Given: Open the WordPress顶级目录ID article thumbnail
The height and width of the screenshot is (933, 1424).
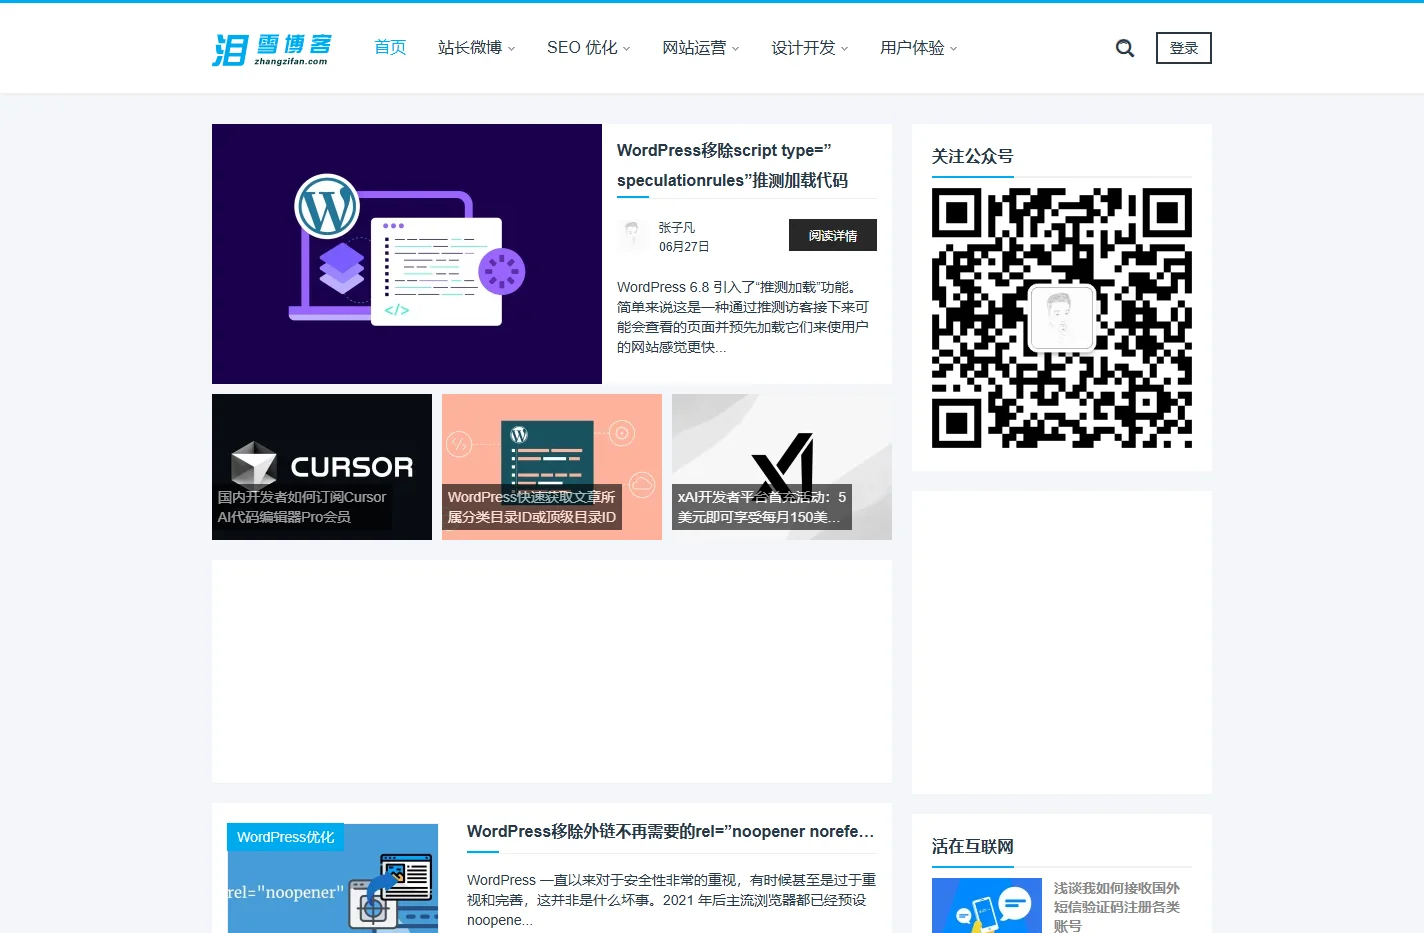Looking at the screenshot, I should [x=552, y=467].
